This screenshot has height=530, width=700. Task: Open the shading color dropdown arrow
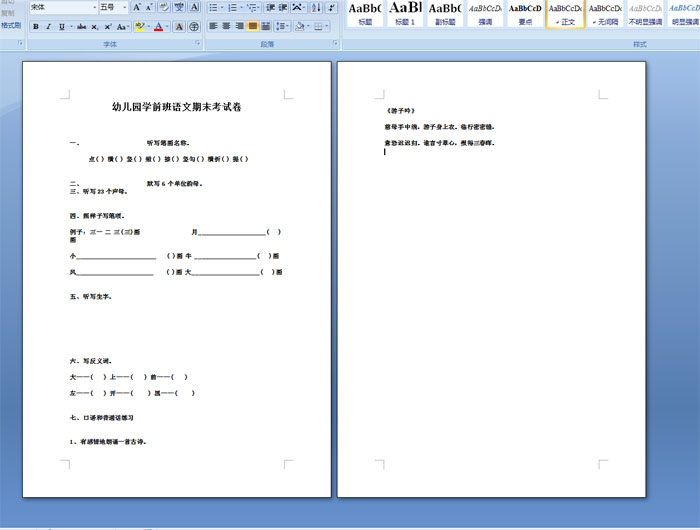(x=308, y=27)
